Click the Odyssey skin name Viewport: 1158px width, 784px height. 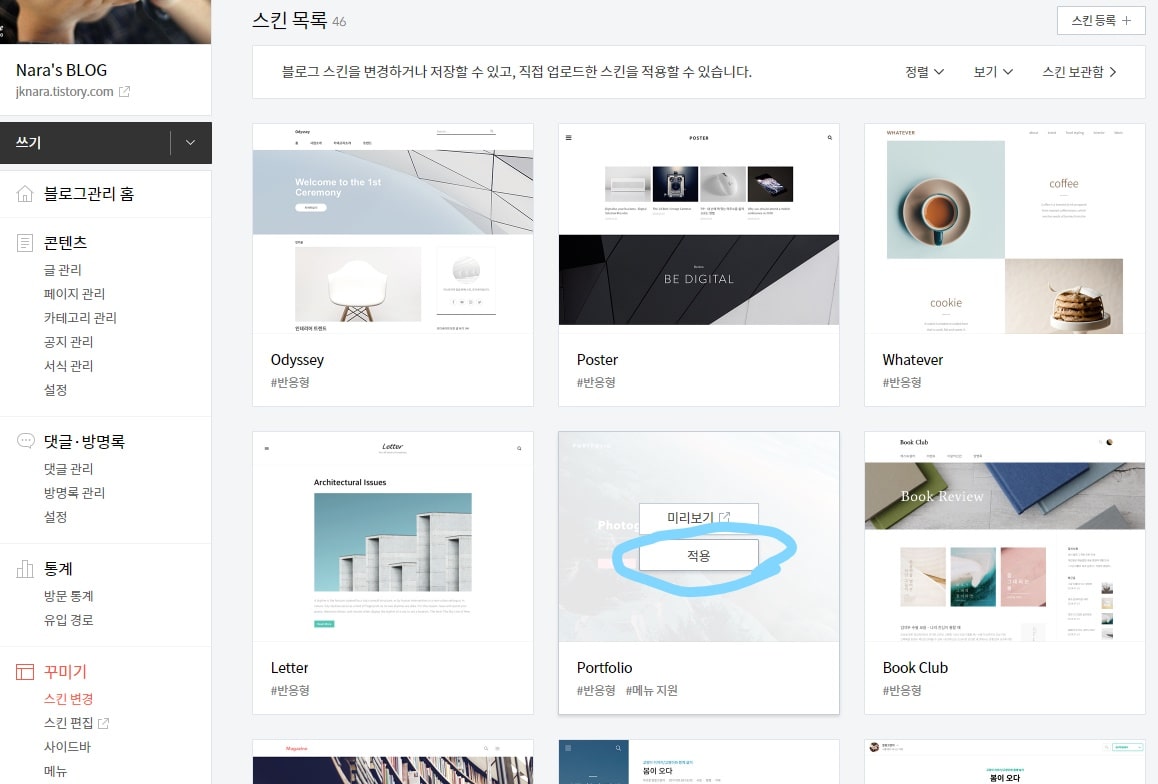(x=298, y=360)
